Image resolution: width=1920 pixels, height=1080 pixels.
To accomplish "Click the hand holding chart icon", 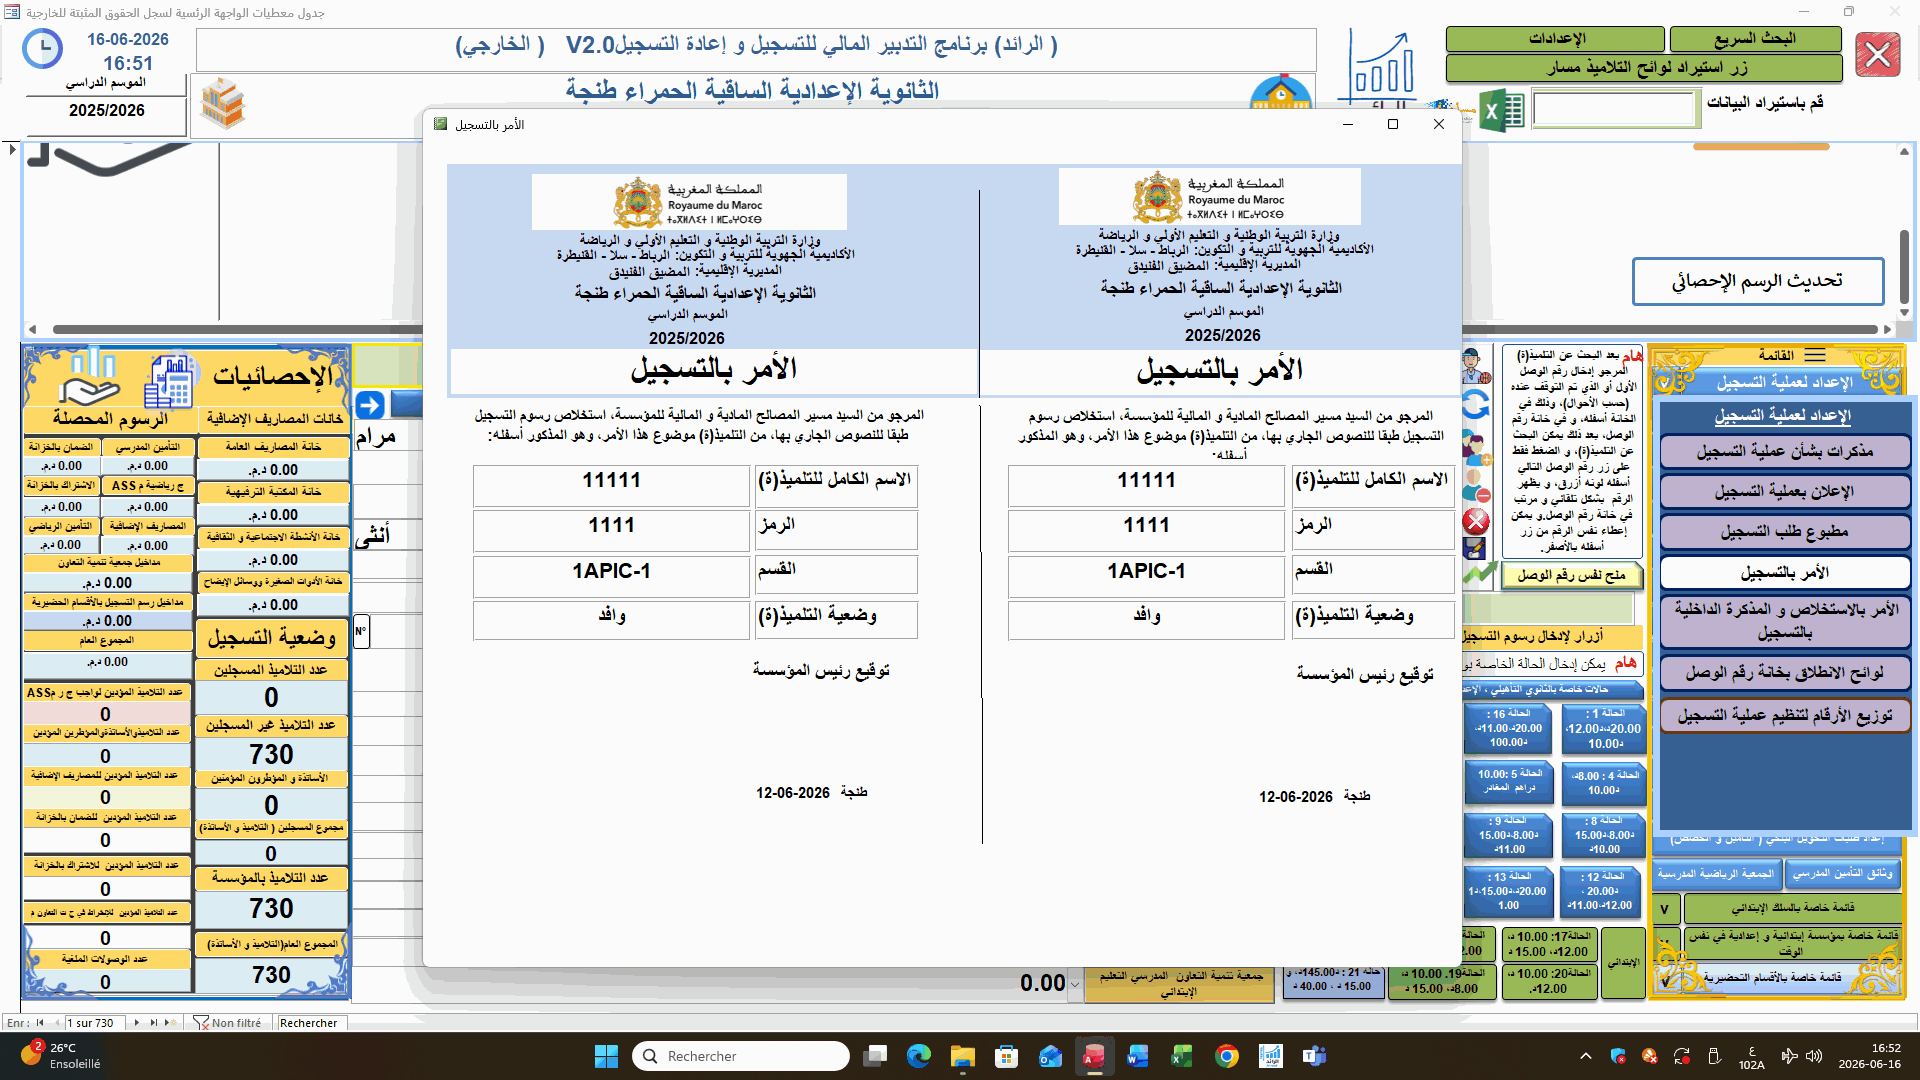I will pos(90,378).
